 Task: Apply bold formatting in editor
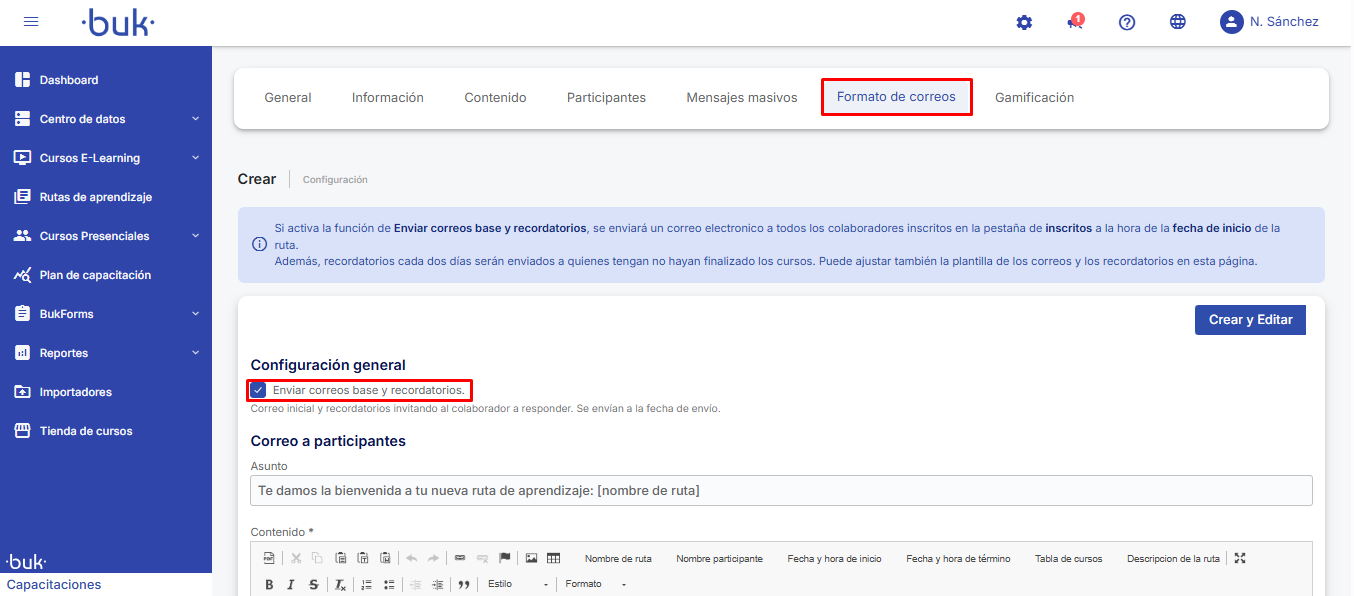(269, 585)
